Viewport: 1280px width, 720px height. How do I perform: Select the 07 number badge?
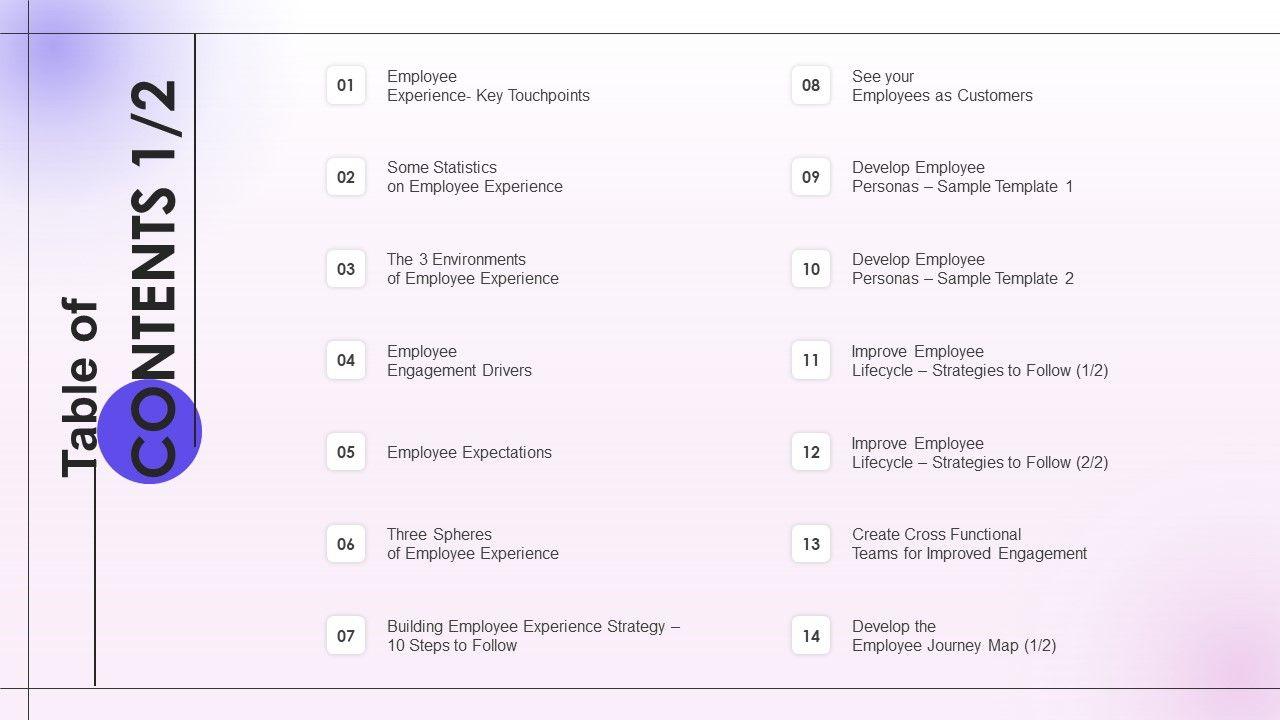pos(346,636)
